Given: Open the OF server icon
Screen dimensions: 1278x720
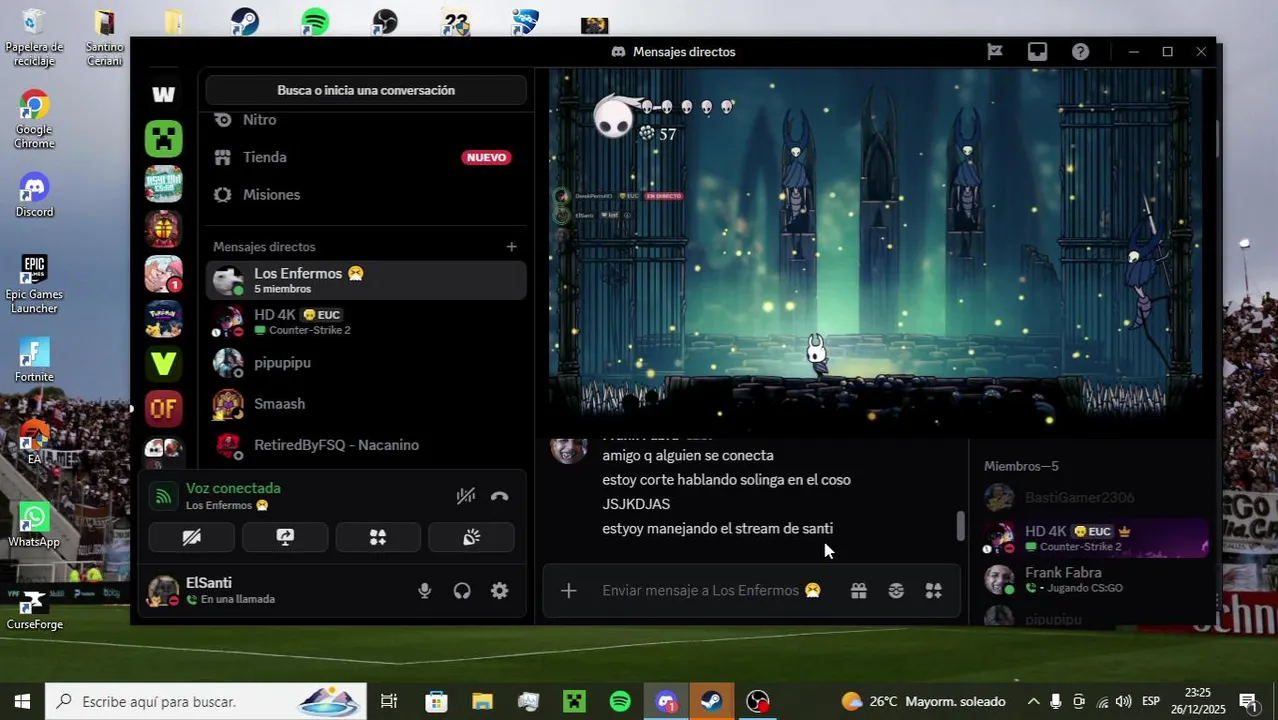Looking at the screenshot, I should [x=164, y=408].
